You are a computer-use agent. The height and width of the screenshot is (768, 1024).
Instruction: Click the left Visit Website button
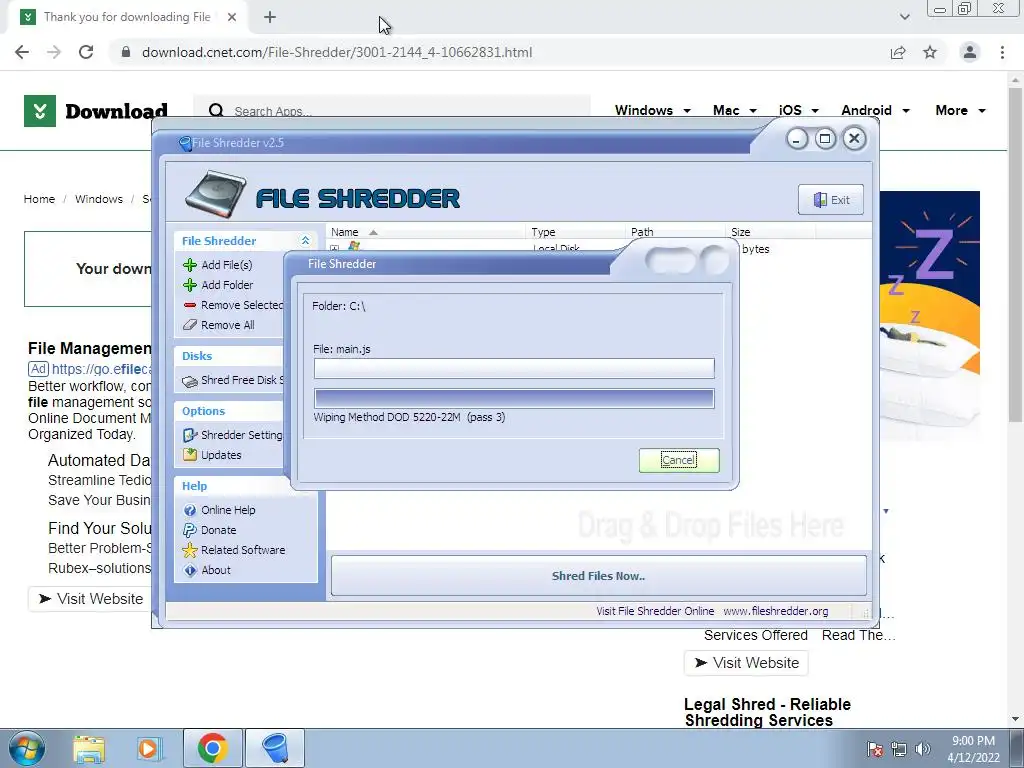91,599
